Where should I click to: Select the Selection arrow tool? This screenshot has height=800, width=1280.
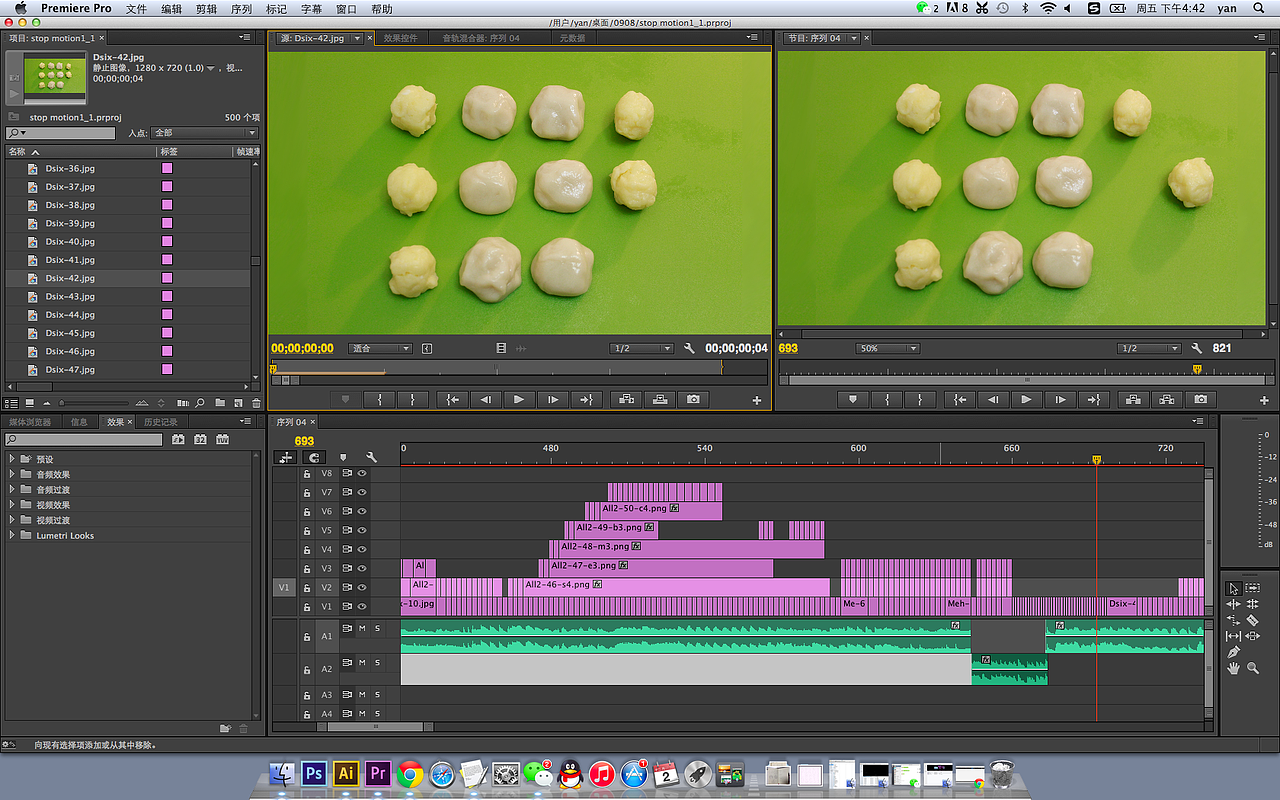click(1234, 588)
